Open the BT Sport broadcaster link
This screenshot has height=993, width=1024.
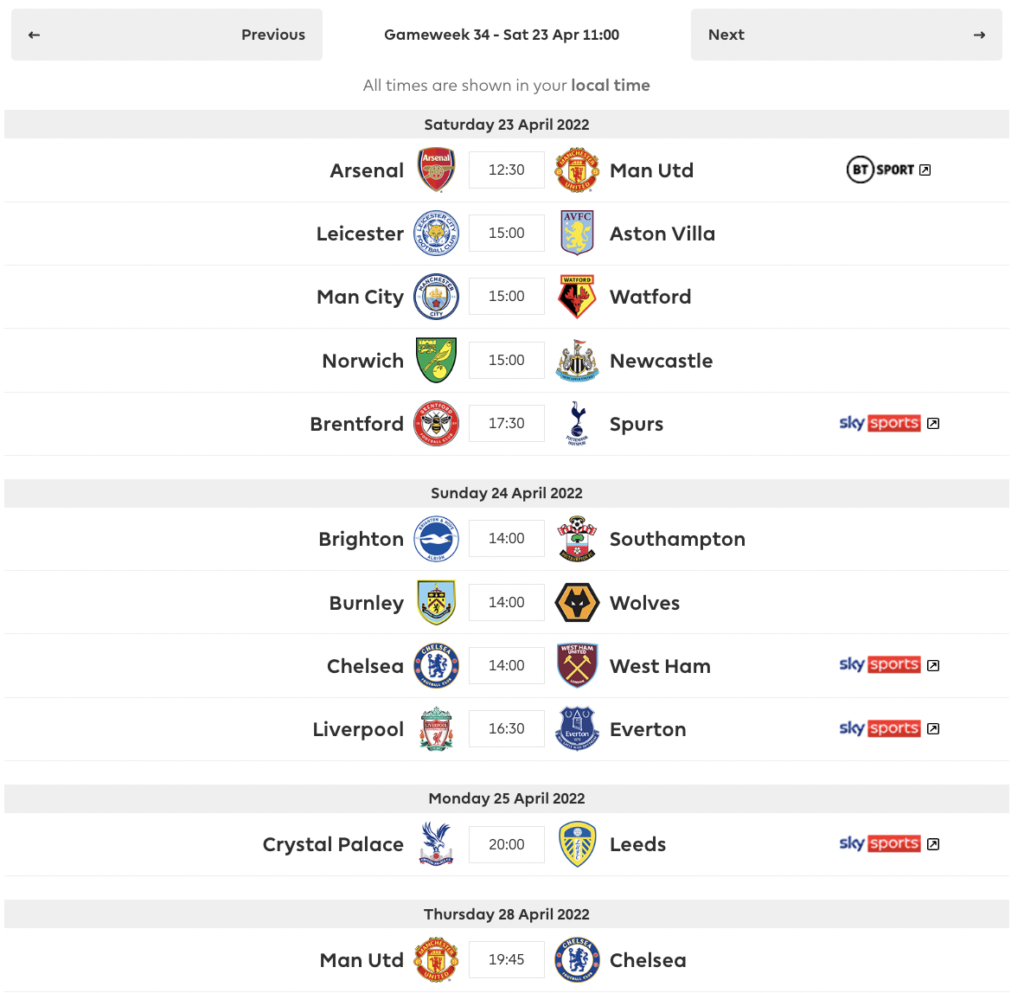pyautogui.click(x=888, y=170)
